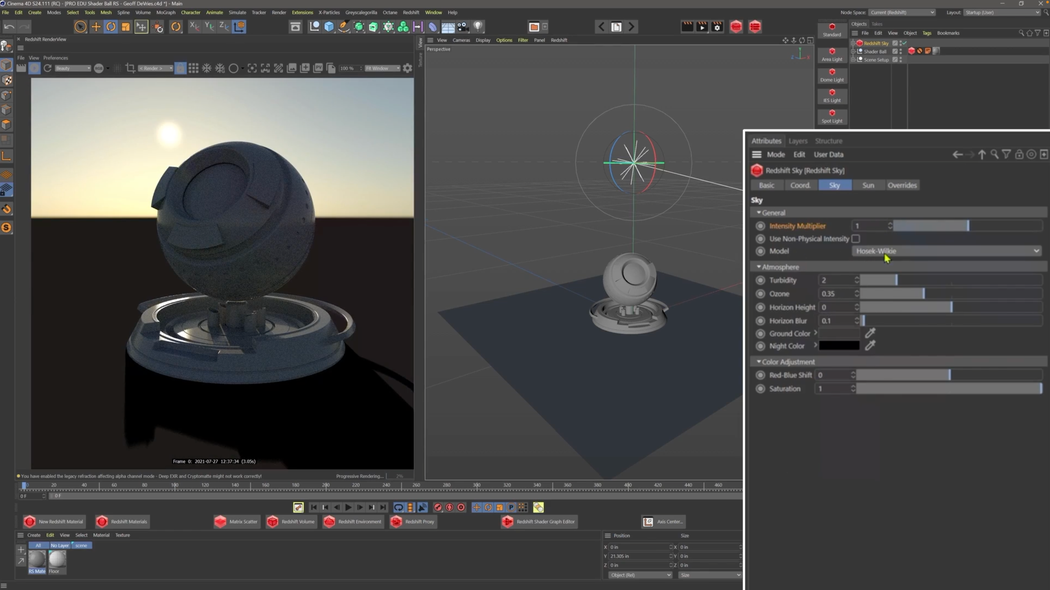Enable Use Non-Physical Intensity
Screen dimensions: 1050x590
click(856, 238)
